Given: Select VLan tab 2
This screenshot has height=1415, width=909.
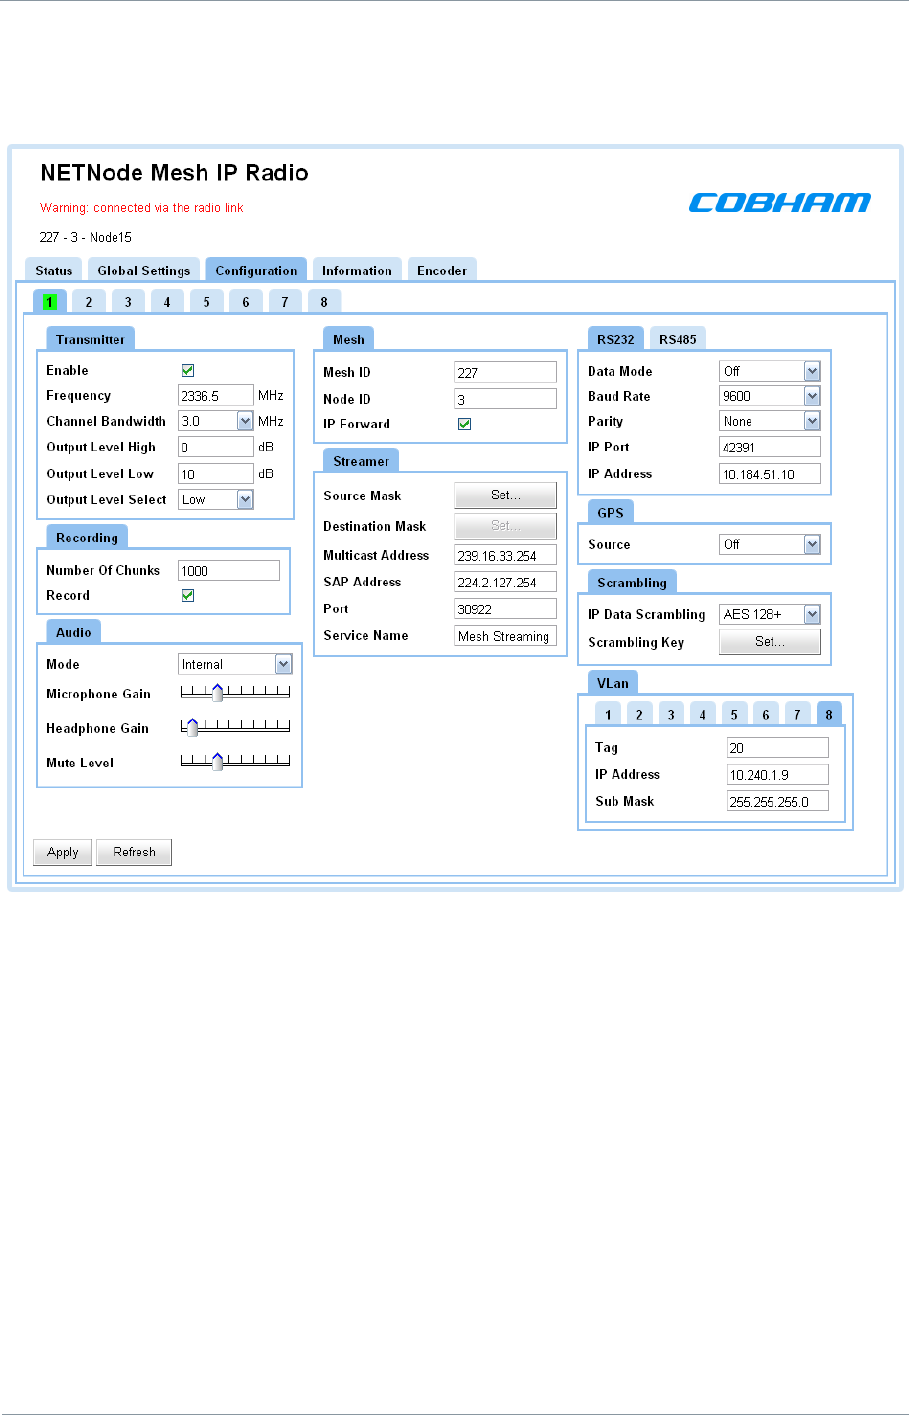Looking at the screenshot, I should [x=640, y=715].
